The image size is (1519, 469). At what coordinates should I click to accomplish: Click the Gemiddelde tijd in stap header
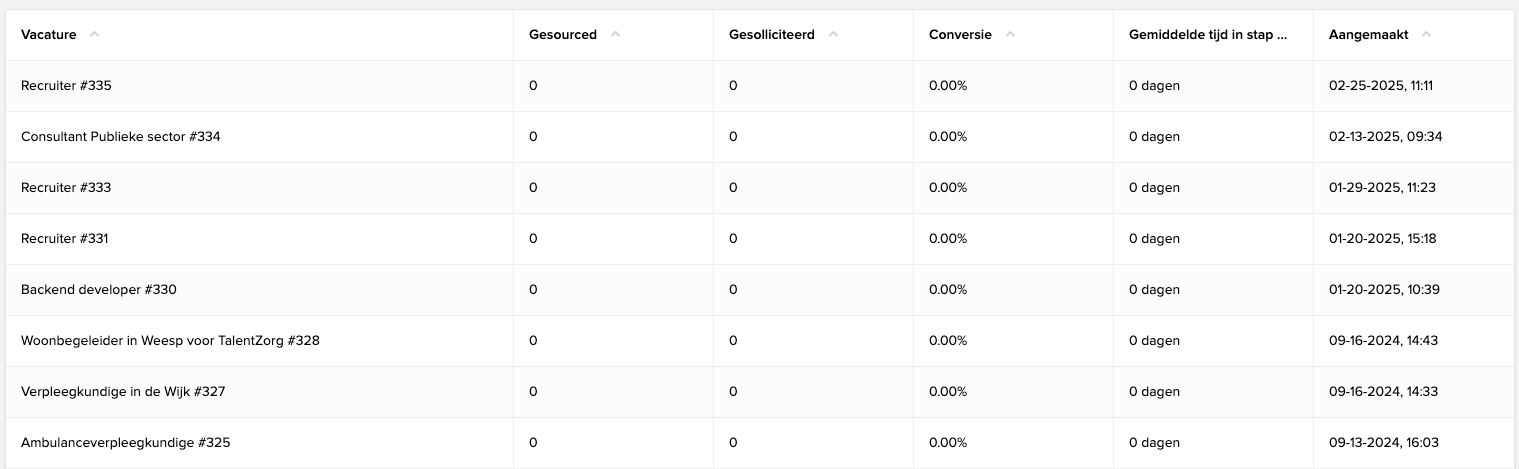[1207, 34]
